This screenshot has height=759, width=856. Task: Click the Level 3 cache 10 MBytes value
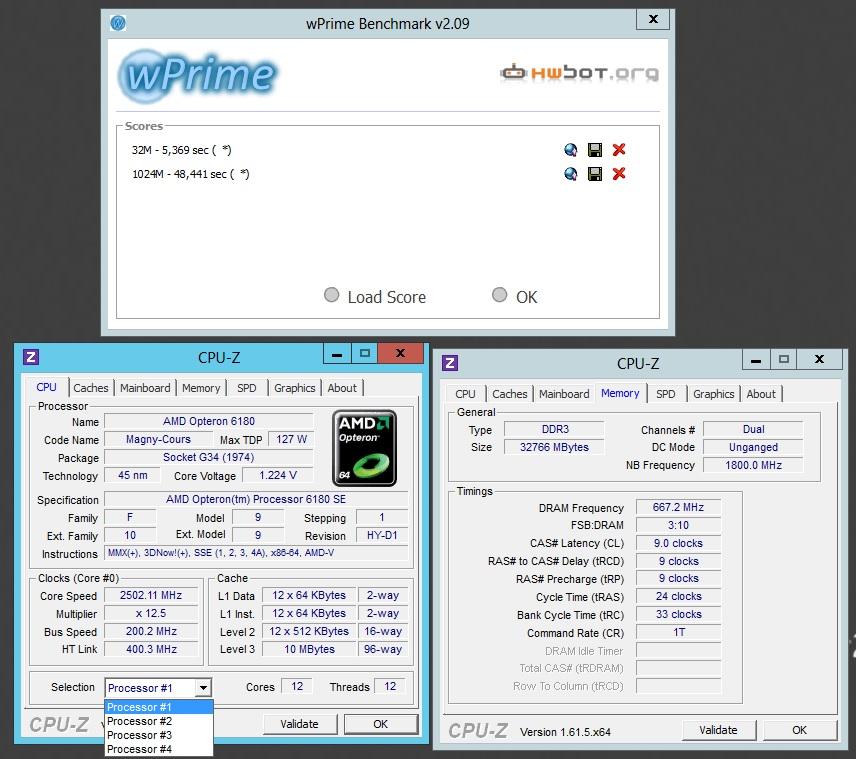[309, 649]
